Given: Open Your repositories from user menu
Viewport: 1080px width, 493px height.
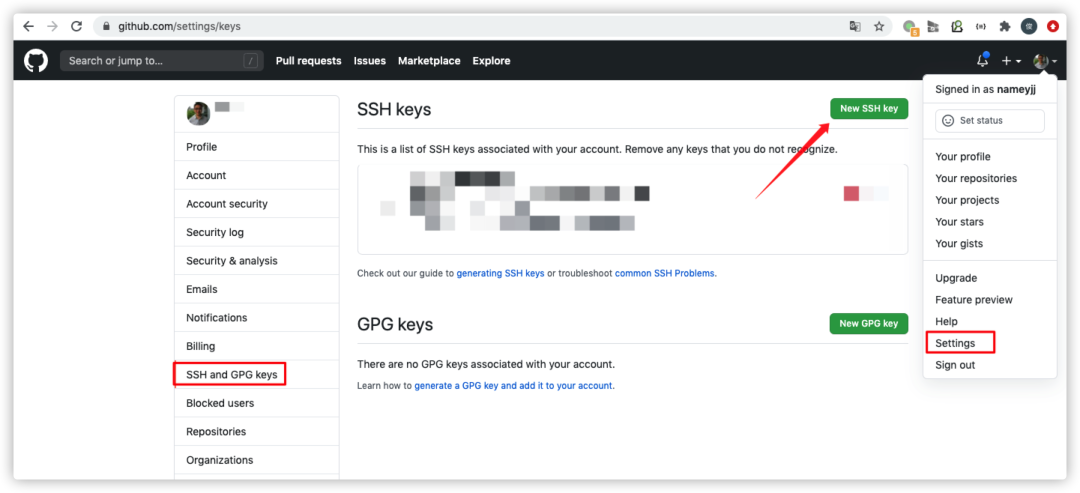Looking at the screenshot, I should coord(990,178).
